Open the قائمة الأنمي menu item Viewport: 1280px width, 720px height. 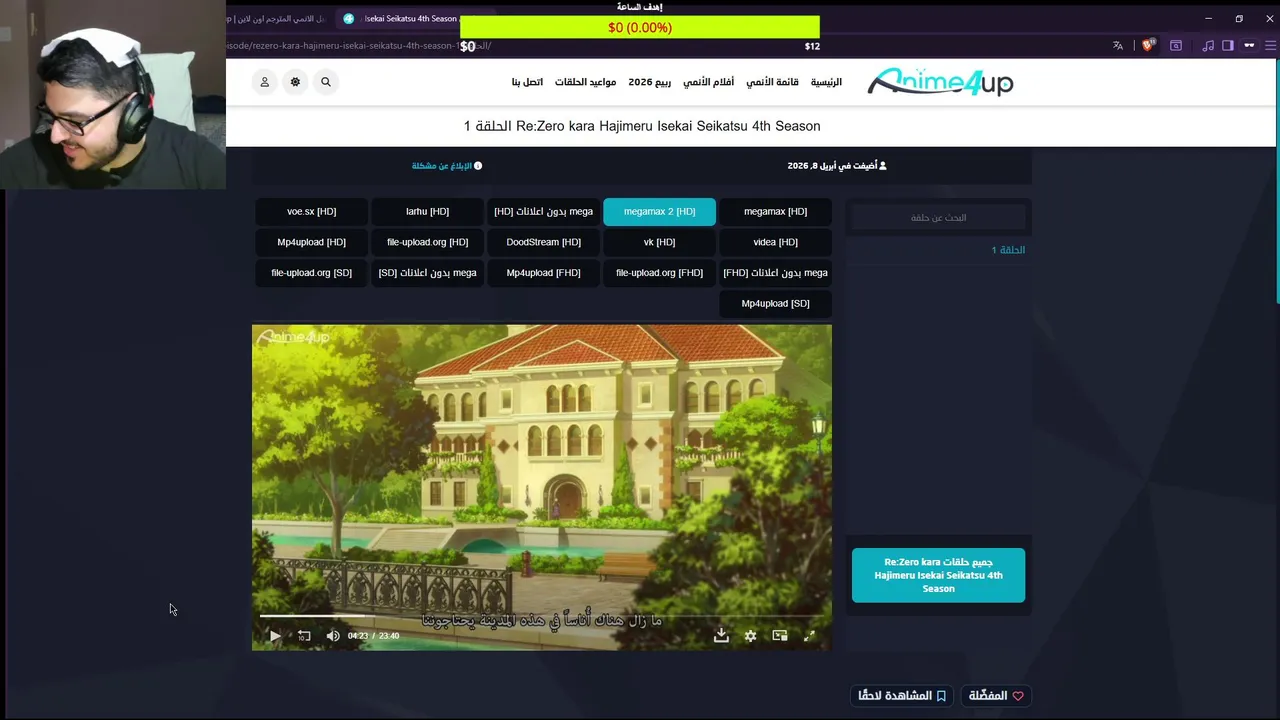click(x=772, y=82)
